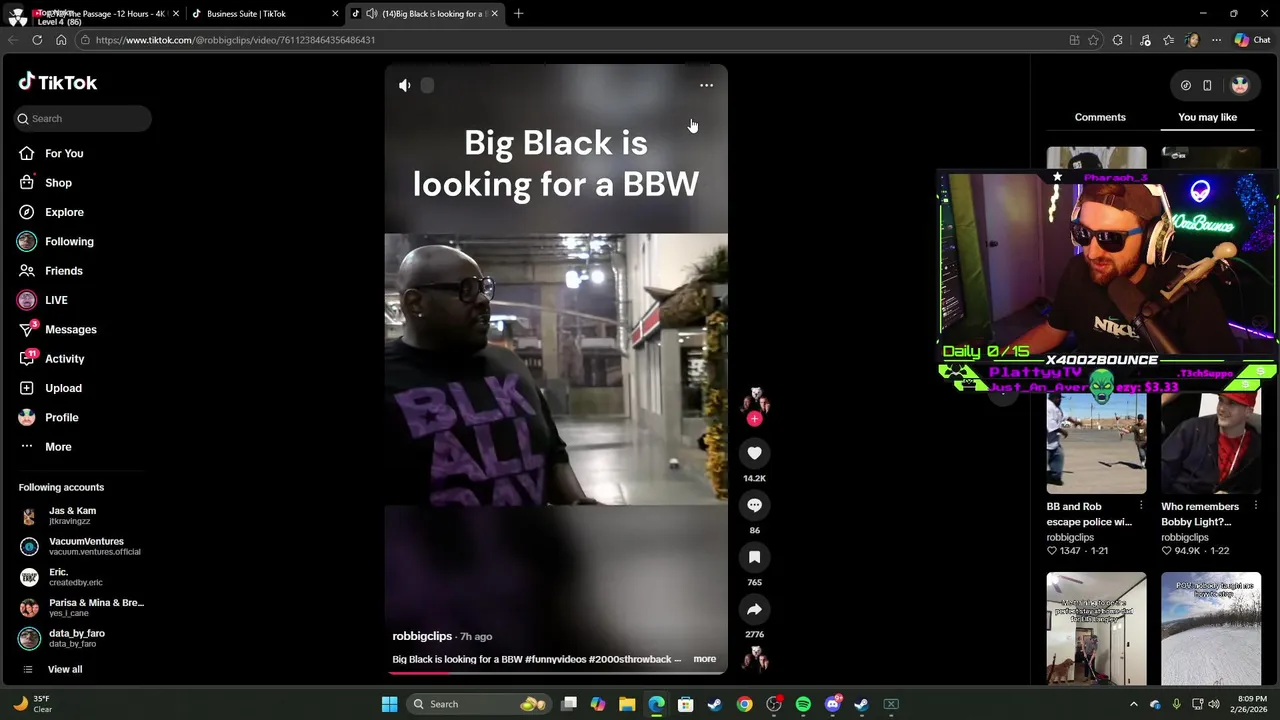Open the Shop page
The width and height of the screenshot is (1280, 720).
click(58, 183)
